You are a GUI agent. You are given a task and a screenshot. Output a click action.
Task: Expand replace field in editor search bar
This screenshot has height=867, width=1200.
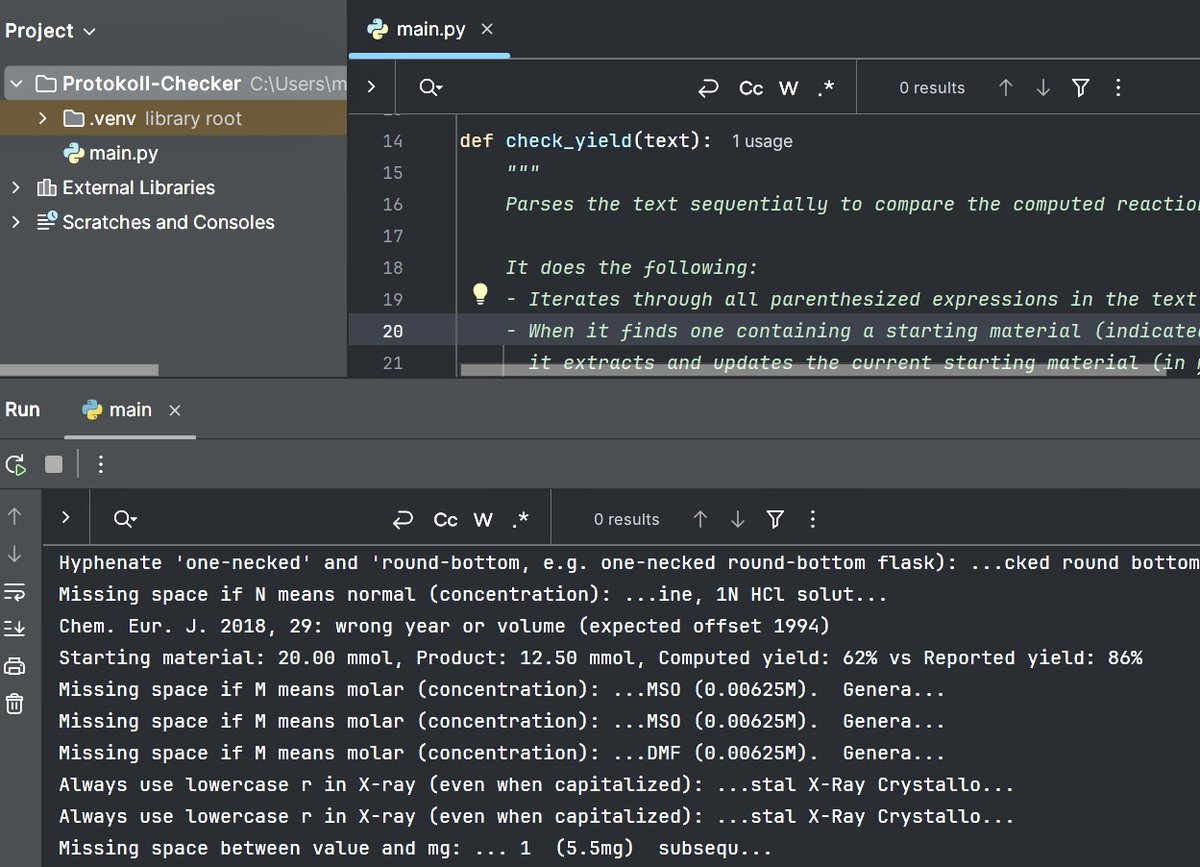pos(371,87)
